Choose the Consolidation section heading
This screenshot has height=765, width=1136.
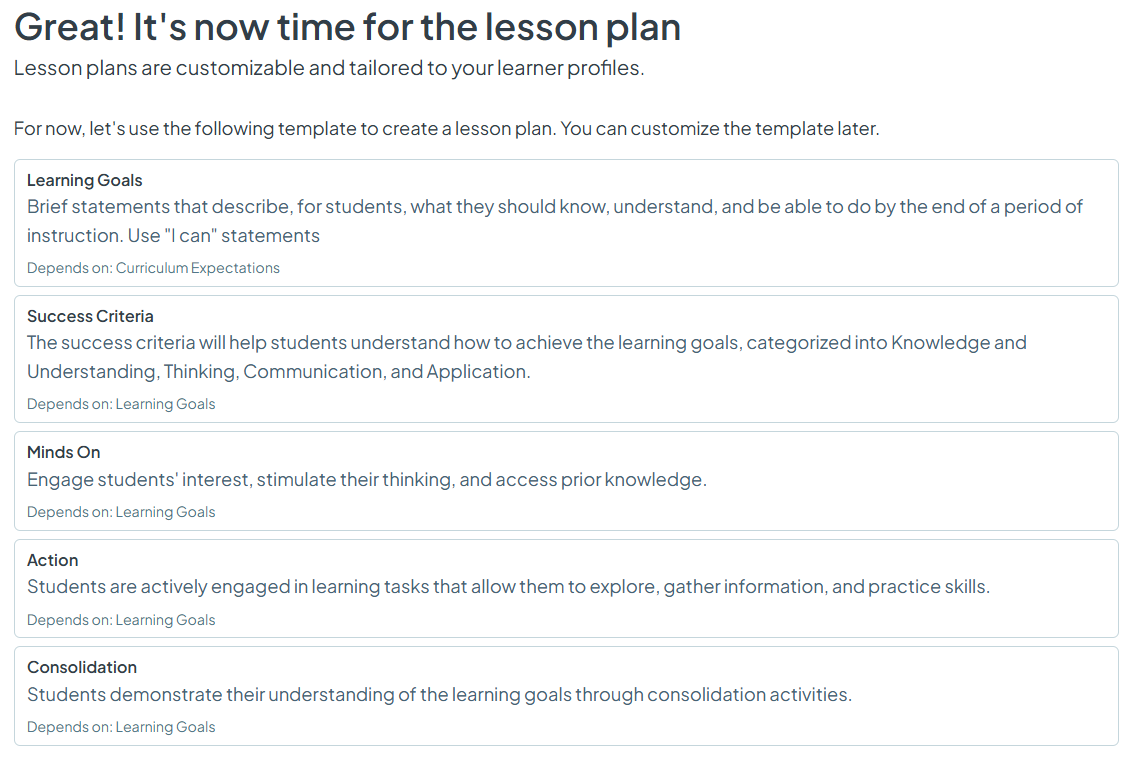click(82, 667)
